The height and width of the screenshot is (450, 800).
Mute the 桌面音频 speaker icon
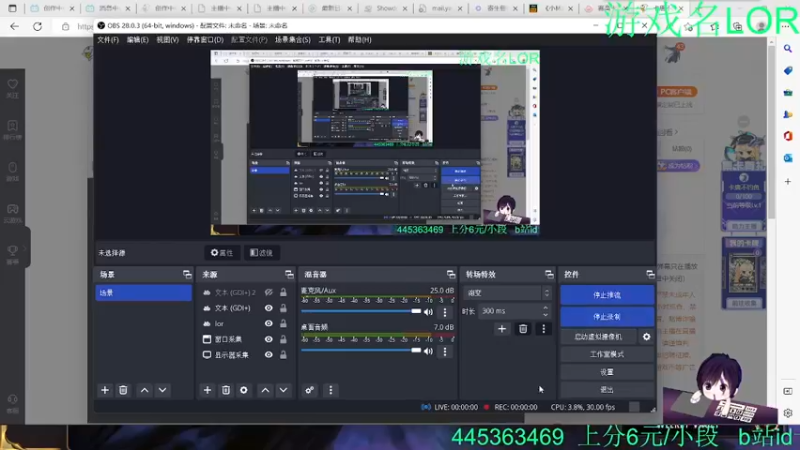[x=428, y=351]
